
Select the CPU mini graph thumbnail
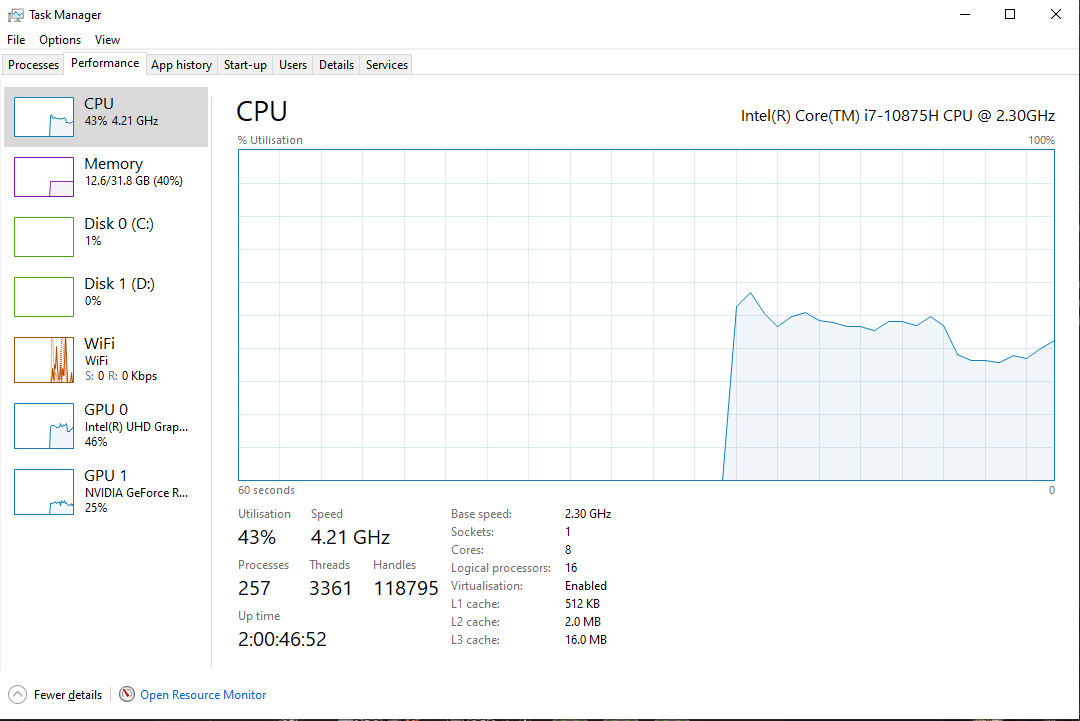pos(44,117)
